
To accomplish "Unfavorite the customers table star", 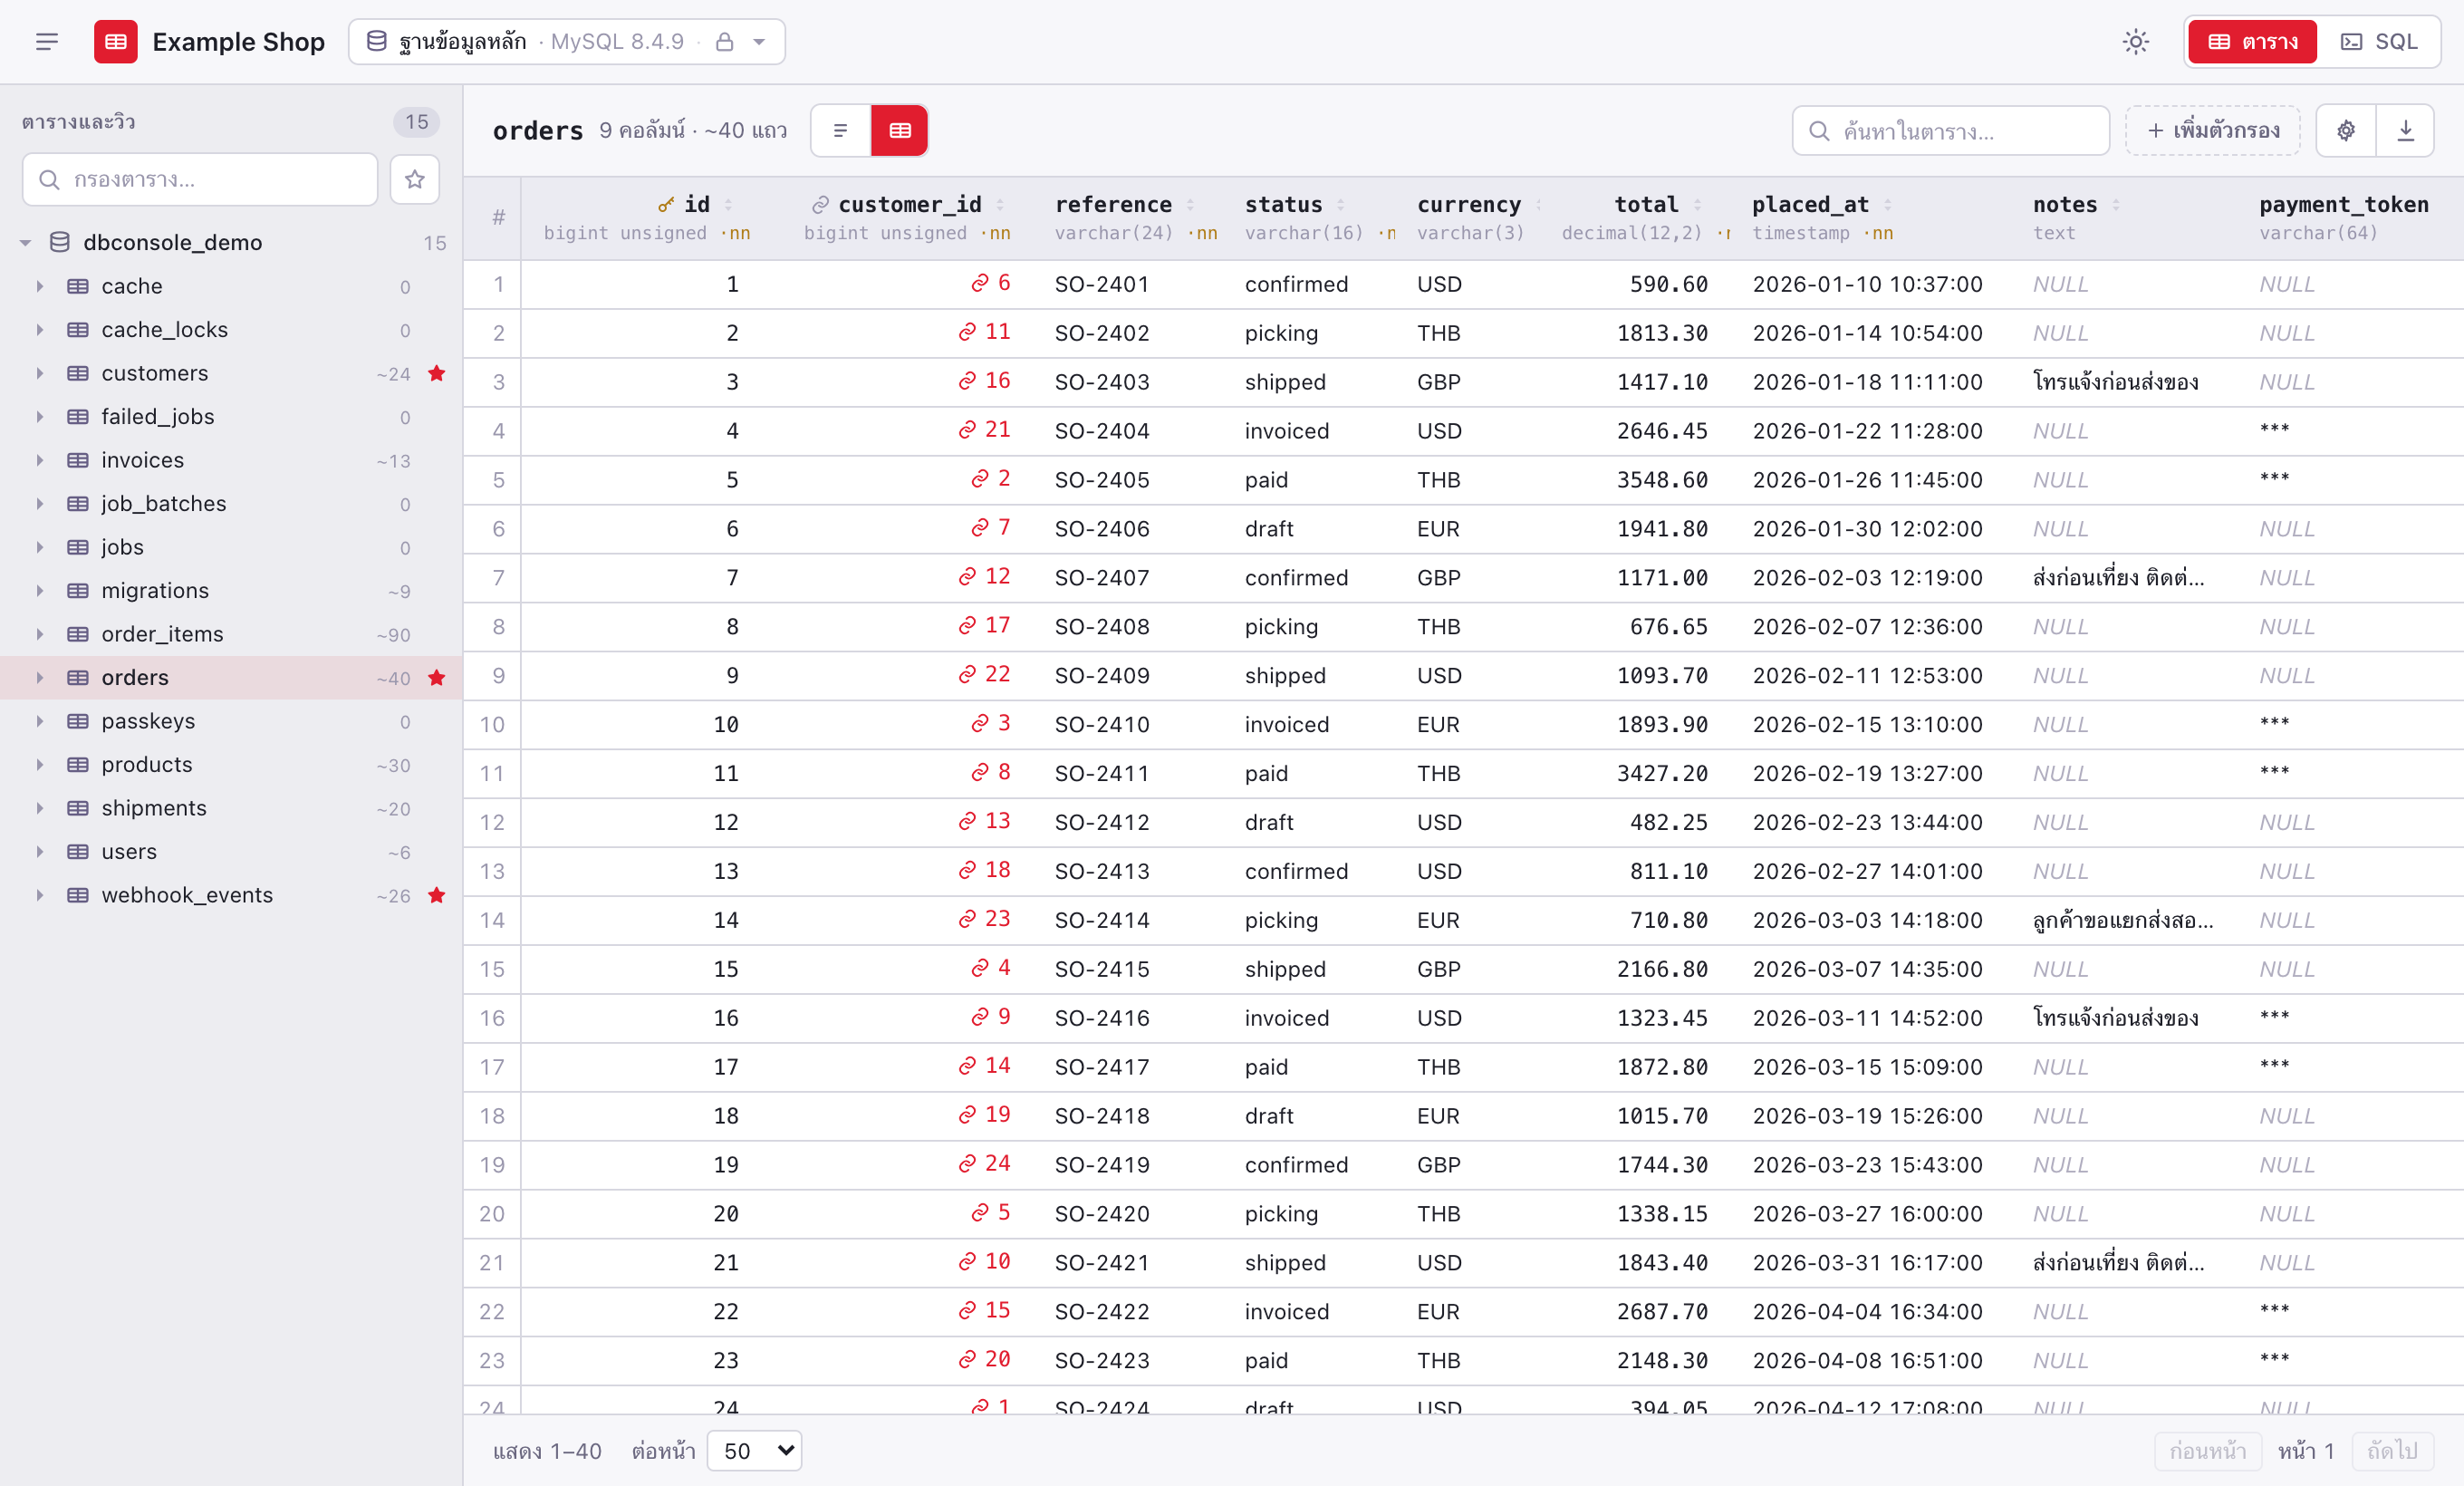I will click(x=436, y=373).
